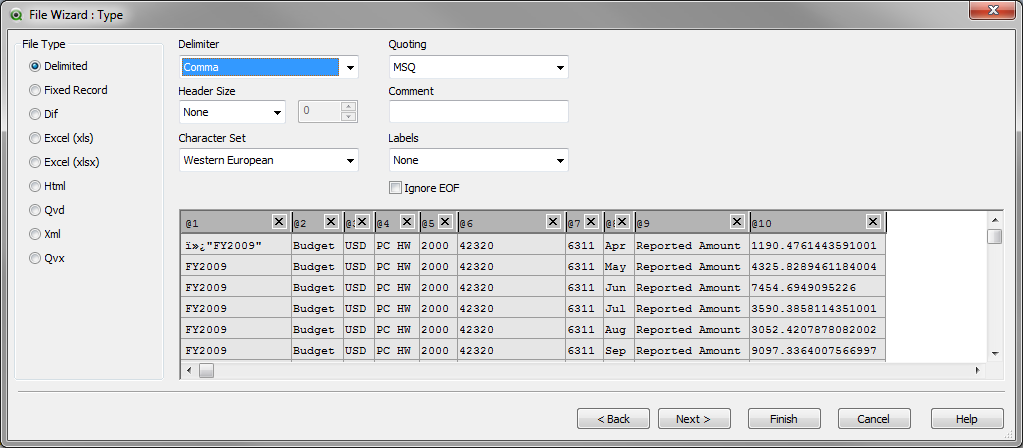Enable the Ignore EOF checkbox
Screen dimensions: 1023x448
[395, 188]
